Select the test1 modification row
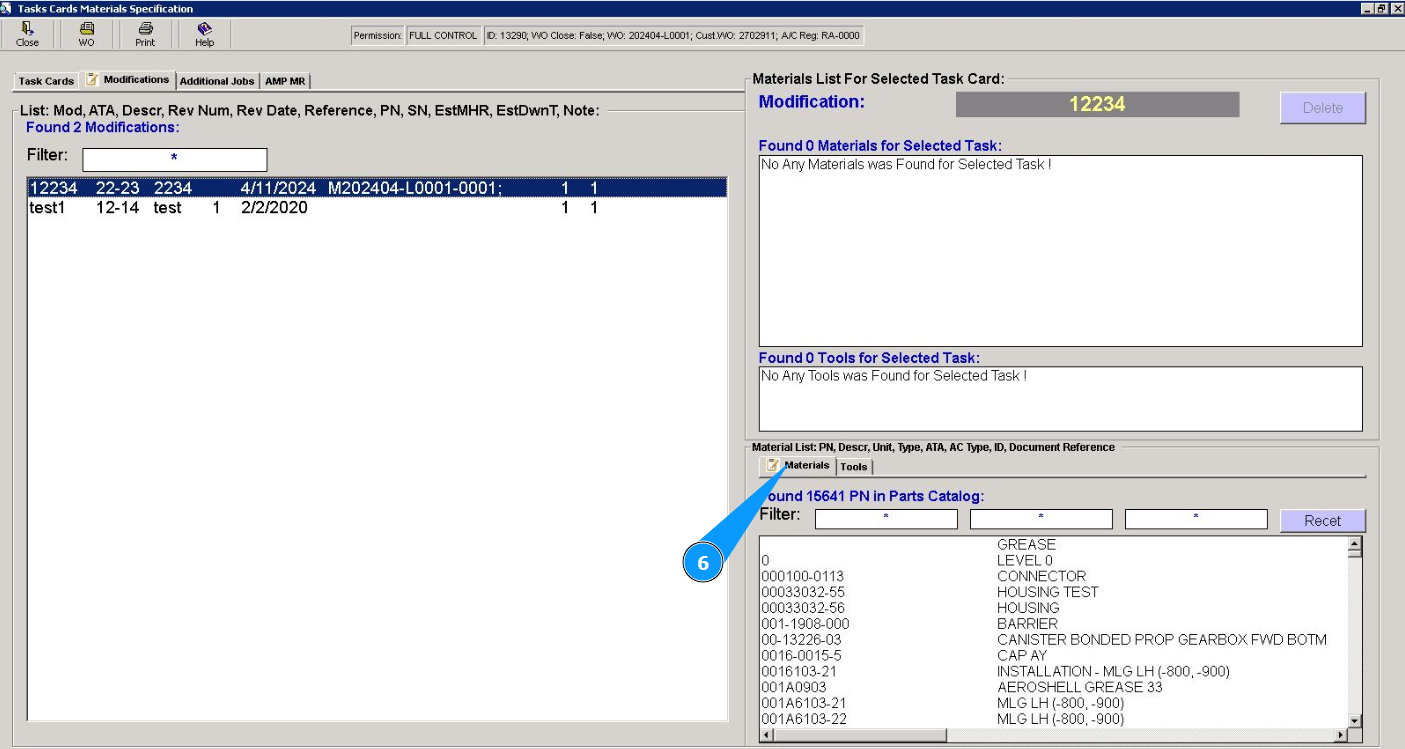This screenshot has height=749, width=1405. click(377, 208)
